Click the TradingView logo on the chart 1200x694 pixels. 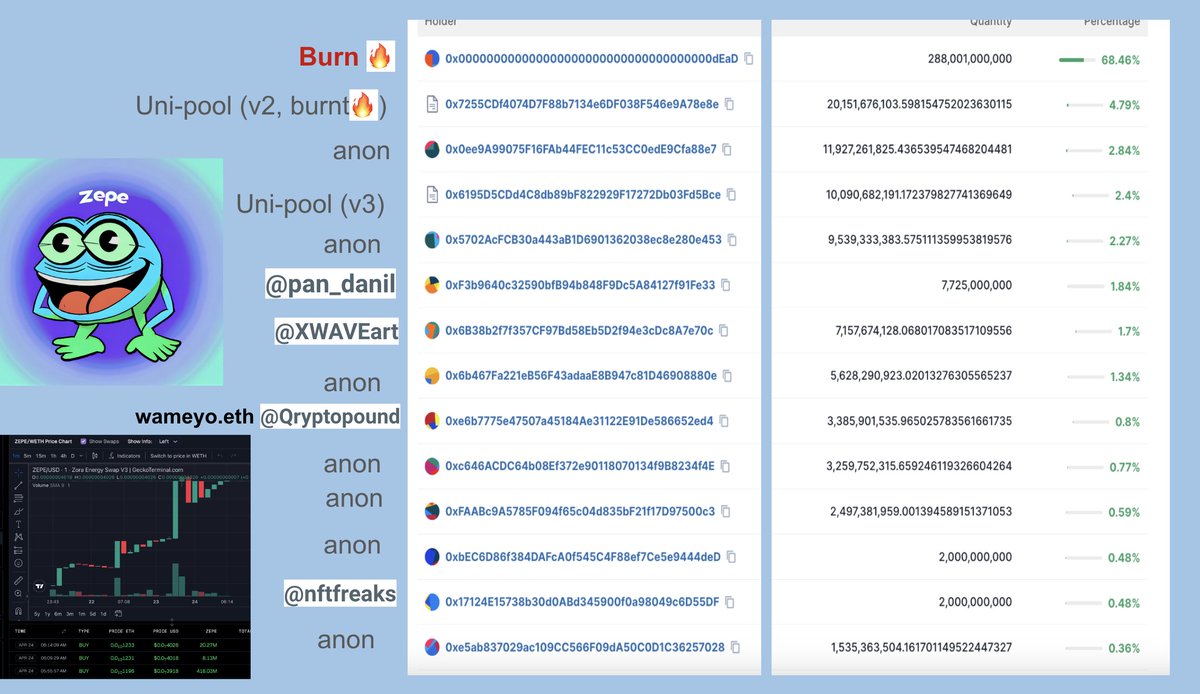(40, 586)
